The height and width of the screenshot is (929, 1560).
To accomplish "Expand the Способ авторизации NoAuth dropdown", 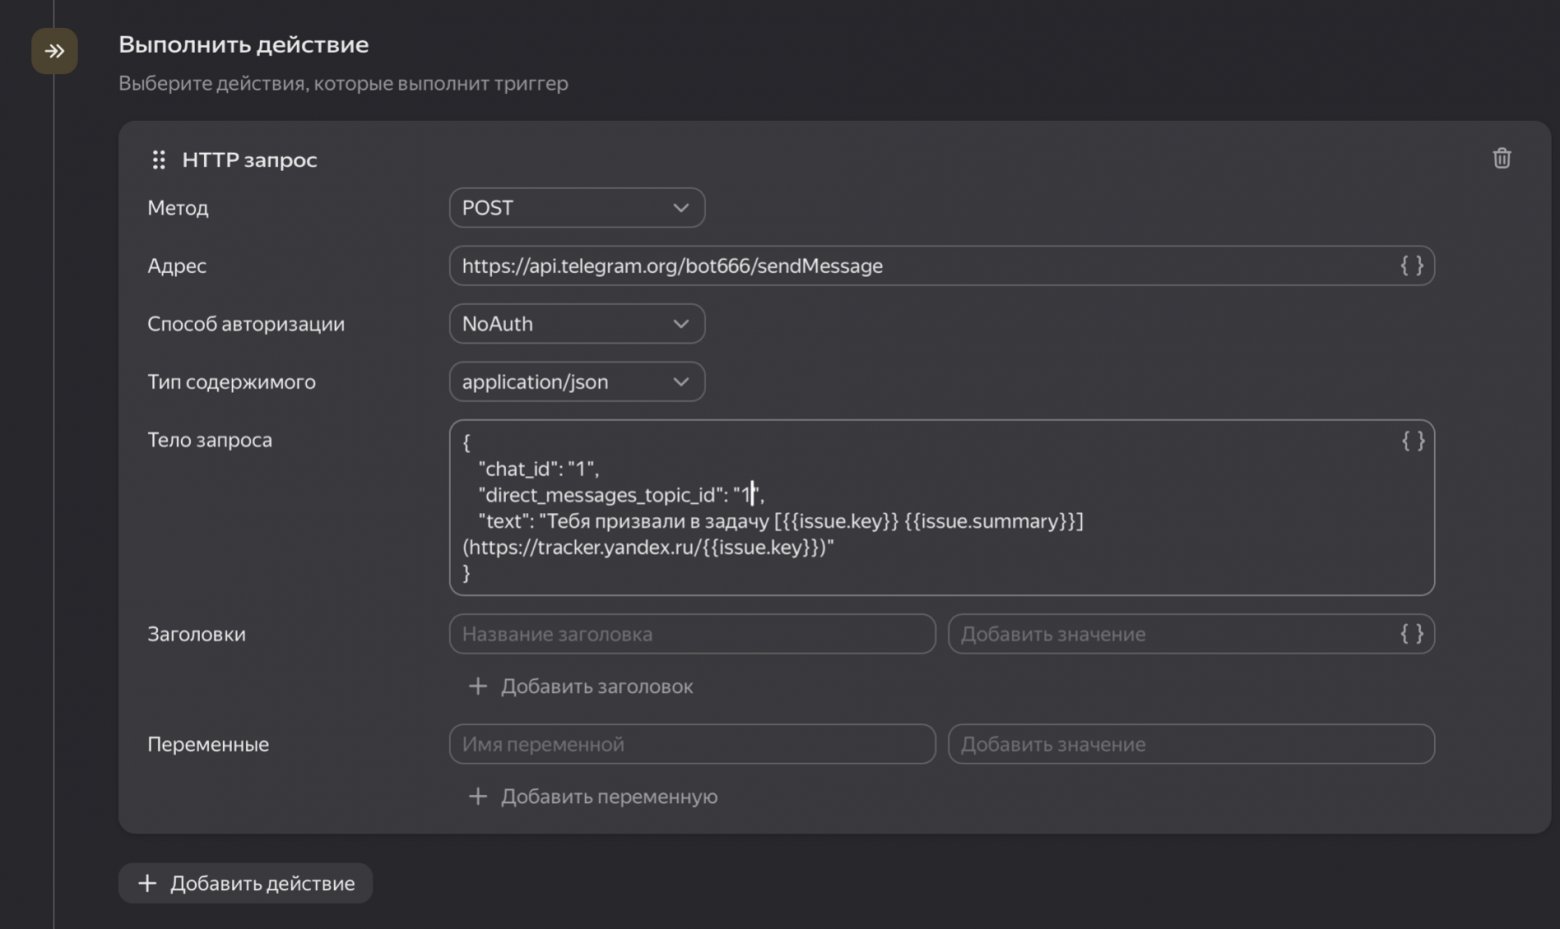I will [x=576, y=324].
